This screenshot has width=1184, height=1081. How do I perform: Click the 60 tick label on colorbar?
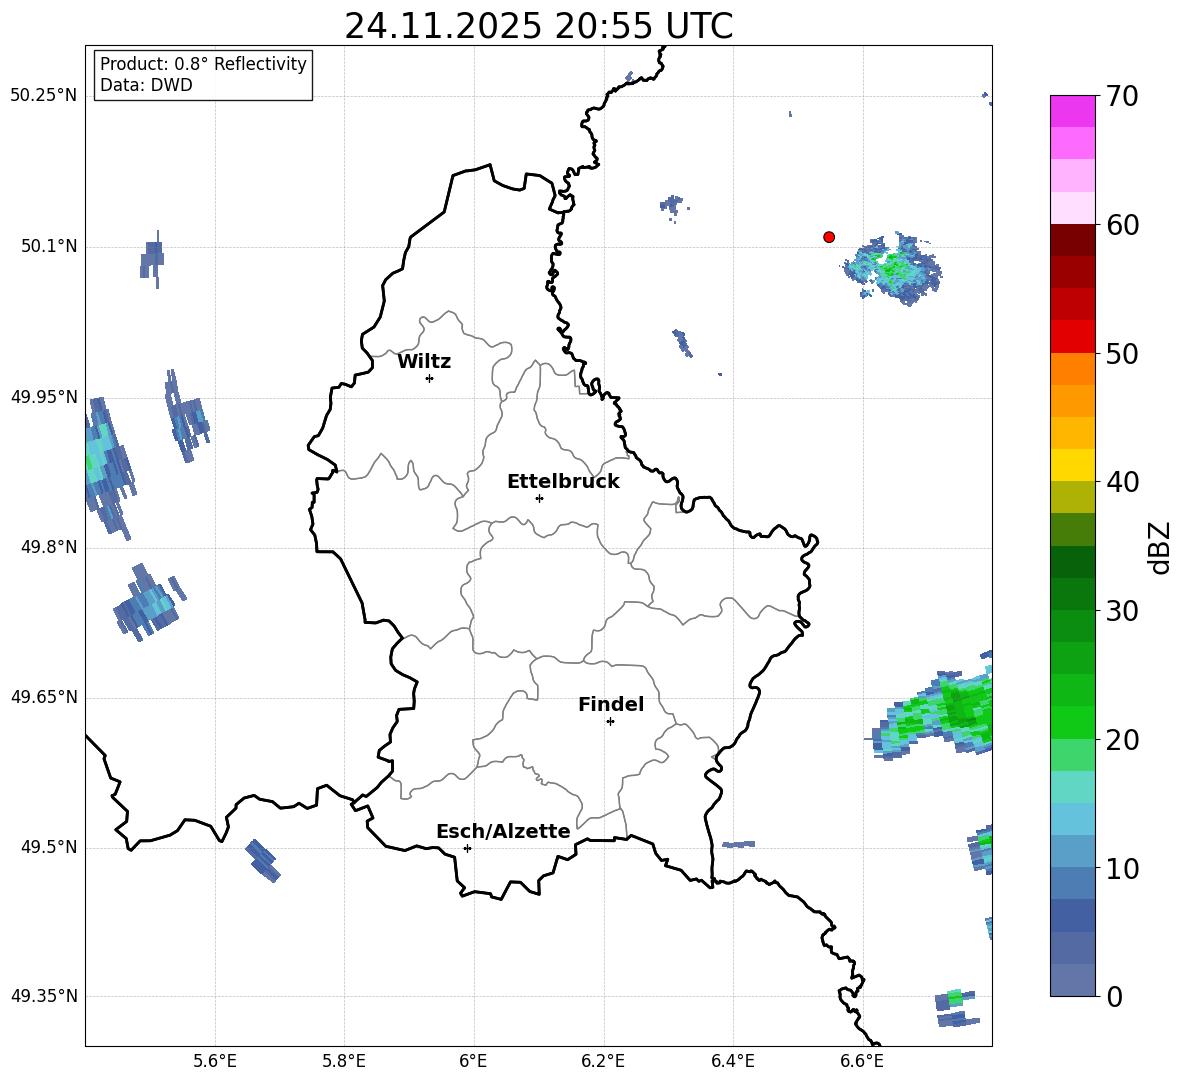tap(1122, 225)
